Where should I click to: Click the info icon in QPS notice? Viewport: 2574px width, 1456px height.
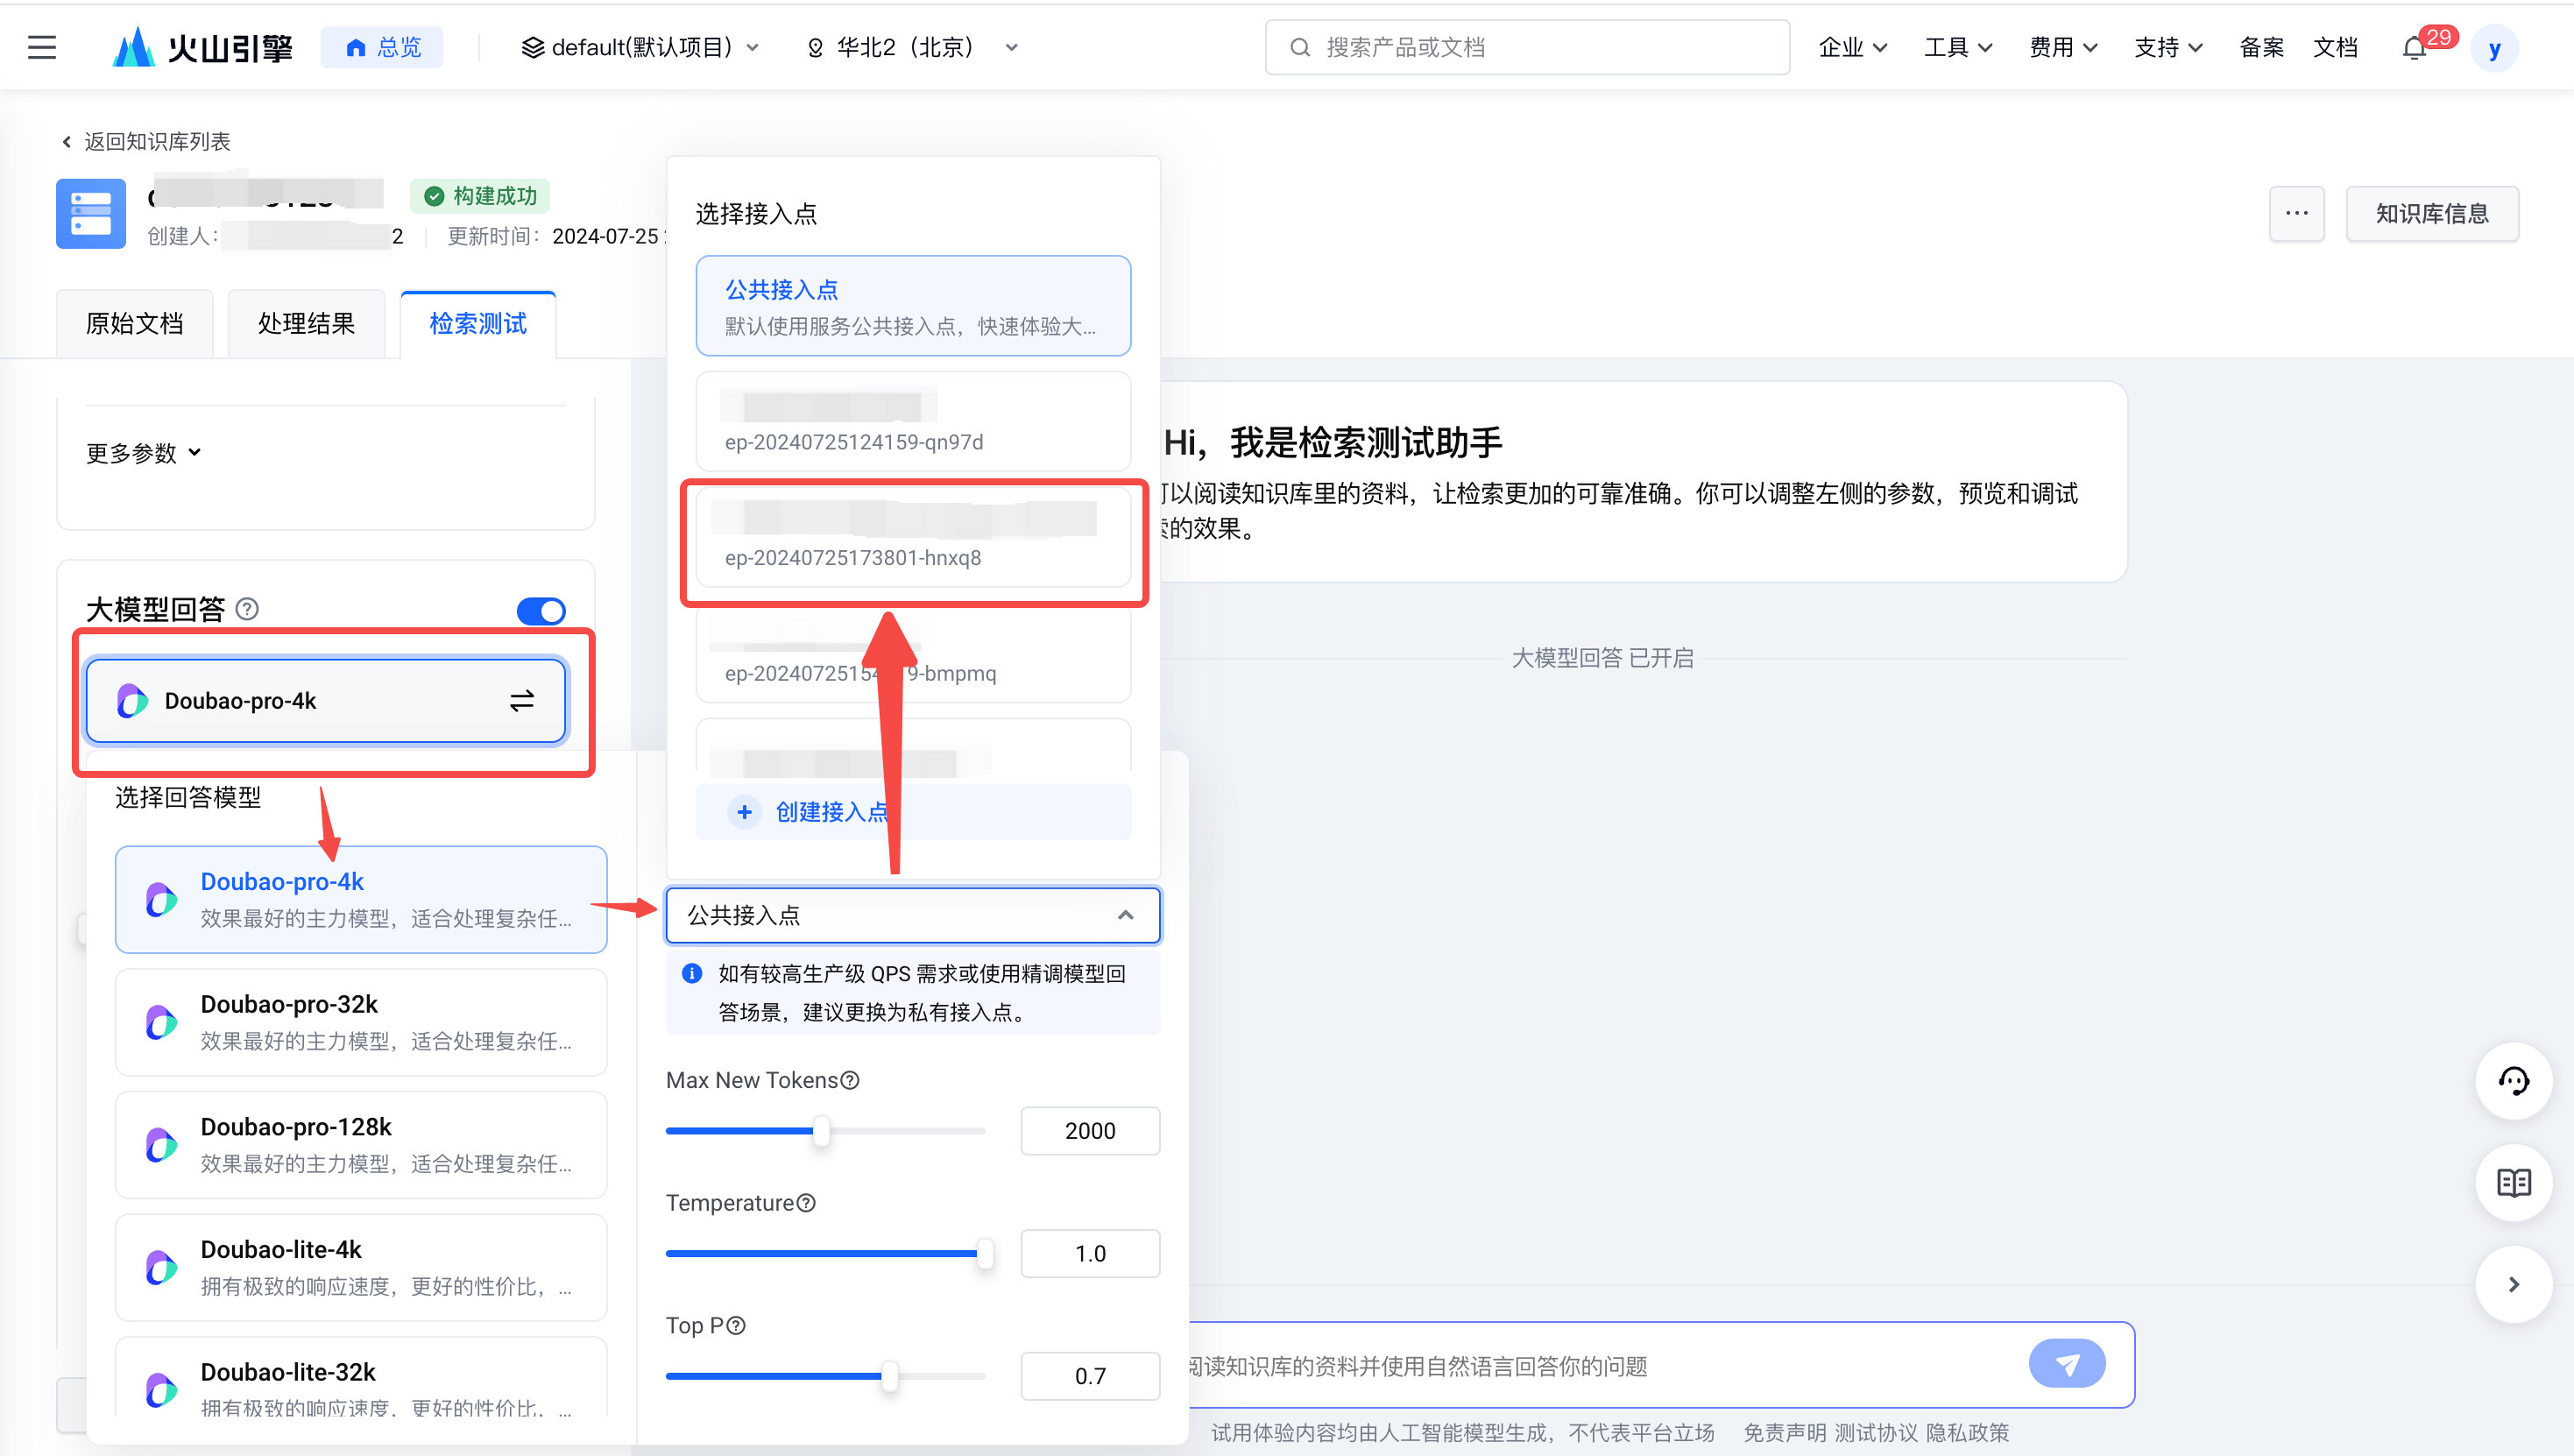point(691,974)
